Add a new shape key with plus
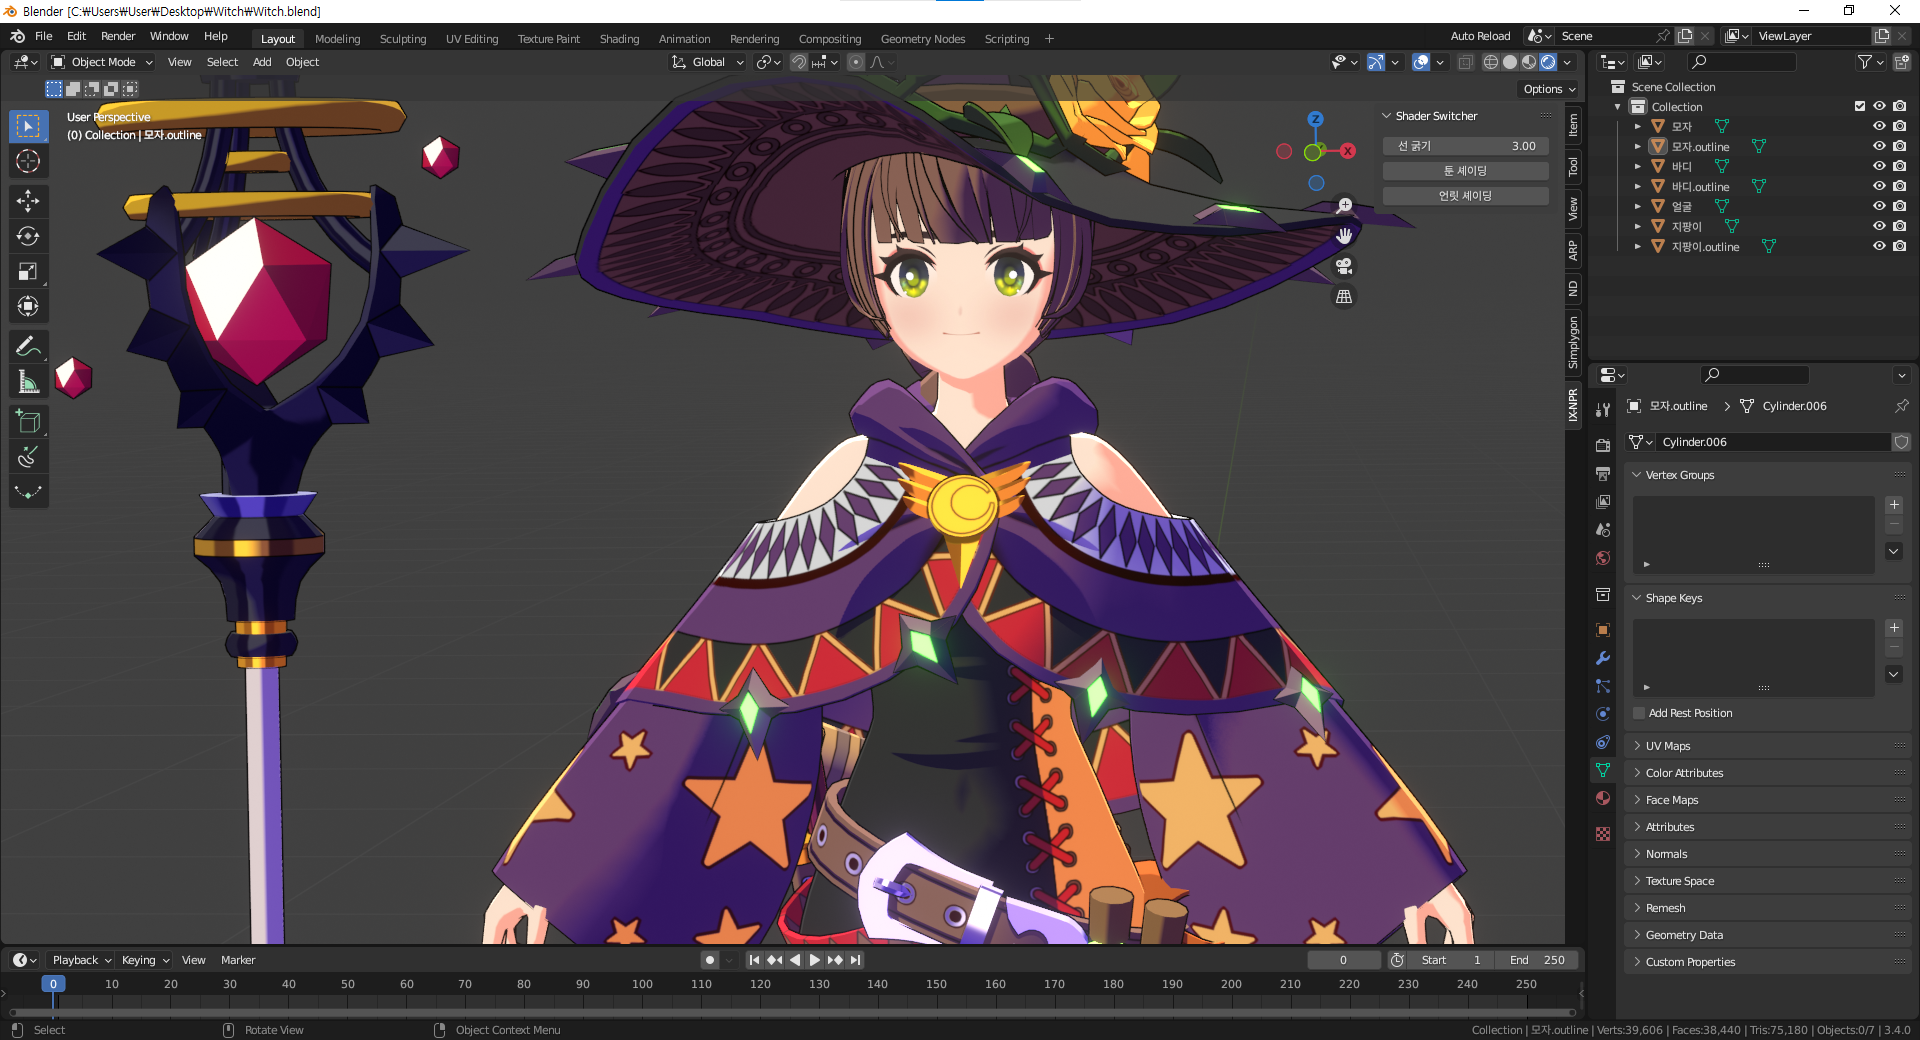Viewport: 1920px width, 1040px height. coord(1894,628)
